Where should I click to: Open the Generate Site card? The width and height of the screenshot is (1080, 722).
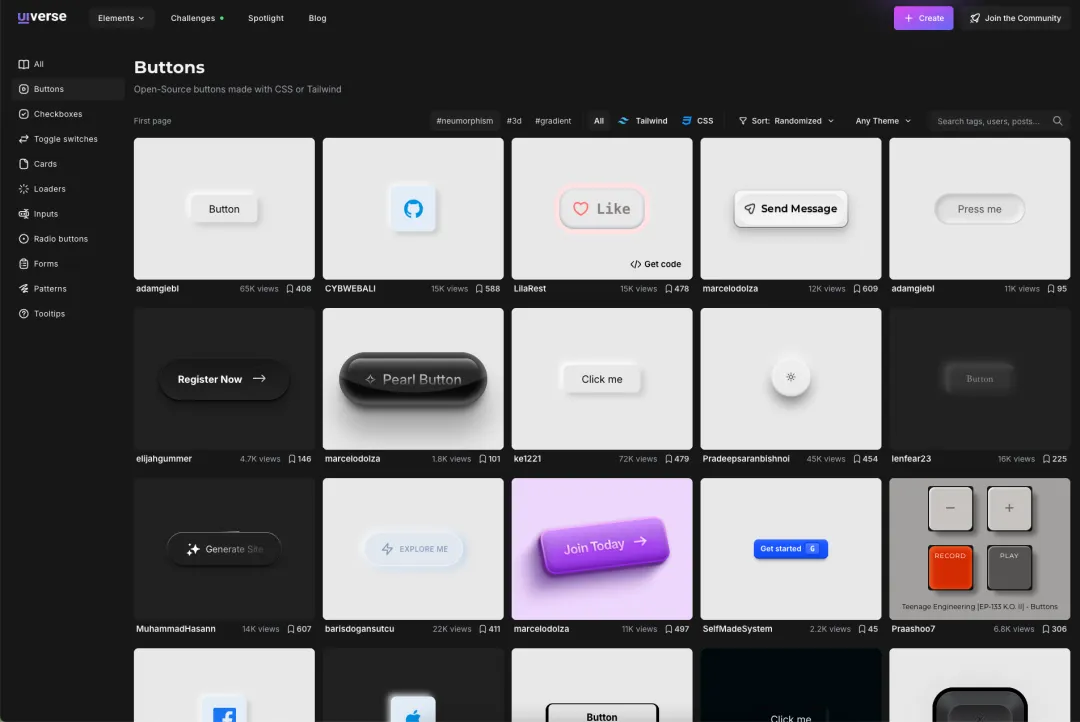[225, 548]
